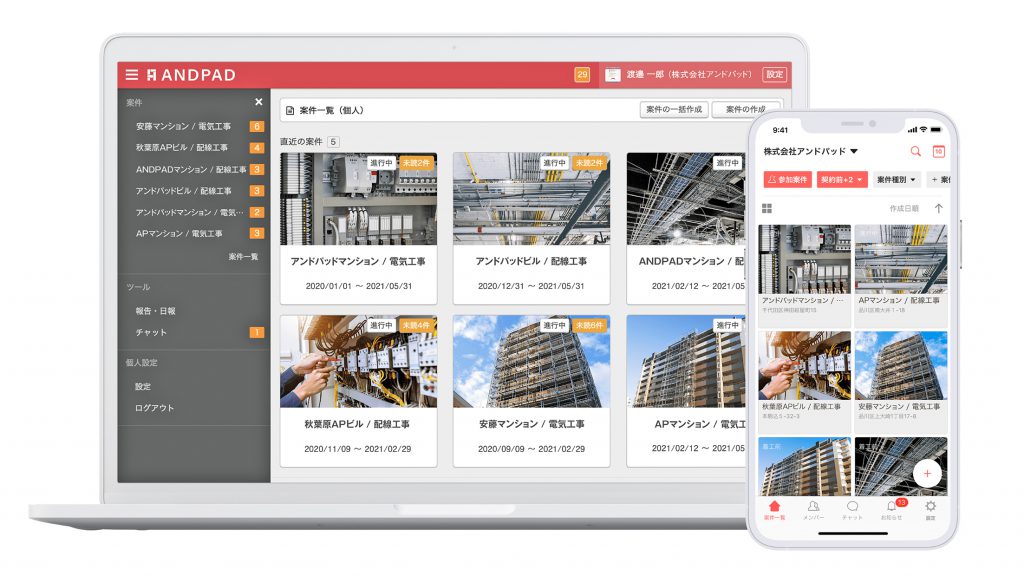
Task: Click the orange 29 notification badge
Action: click(582, 75)
